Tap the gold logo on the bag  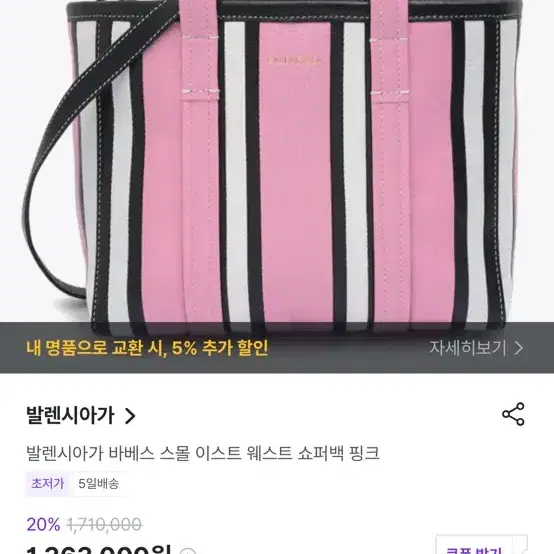pyautogui.click(x=295, y=60)
